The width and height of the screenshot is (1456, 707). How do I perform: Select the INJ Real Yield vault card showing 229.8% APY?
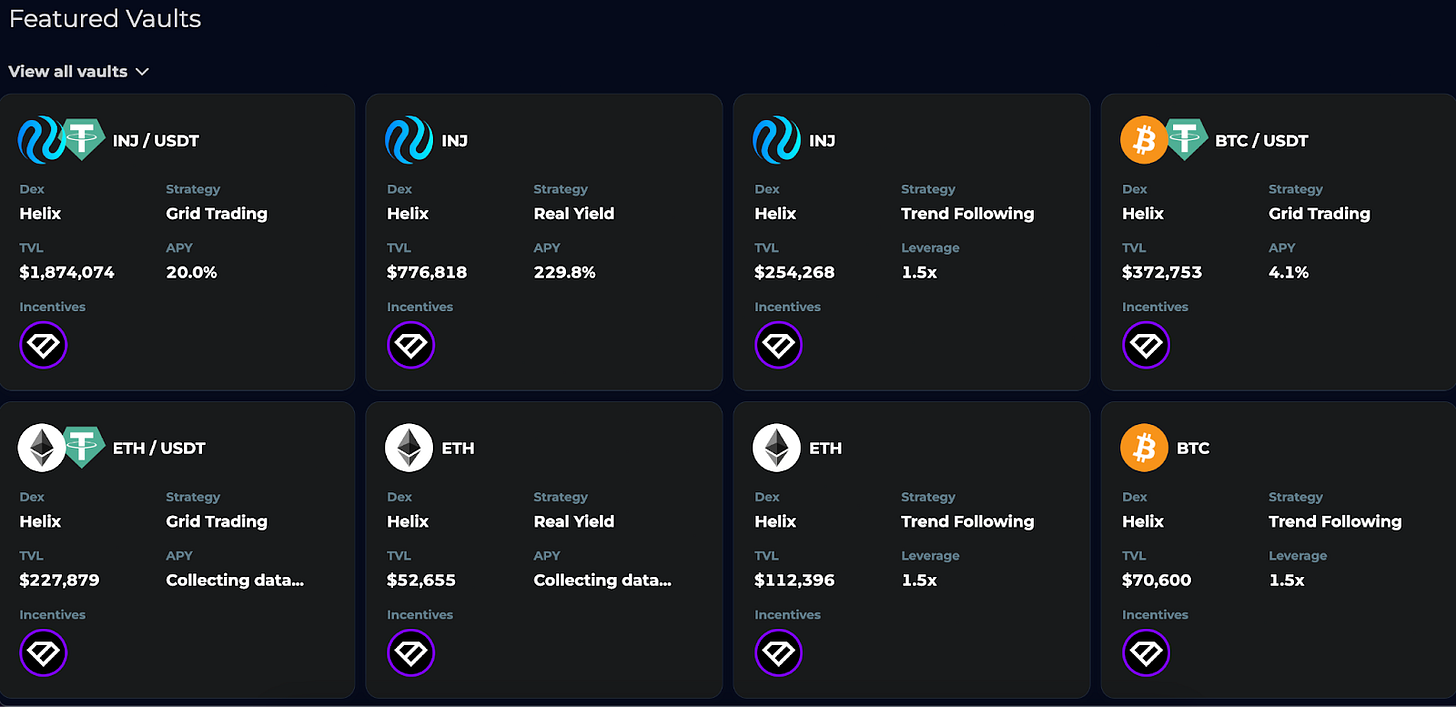tap(544, 242)
